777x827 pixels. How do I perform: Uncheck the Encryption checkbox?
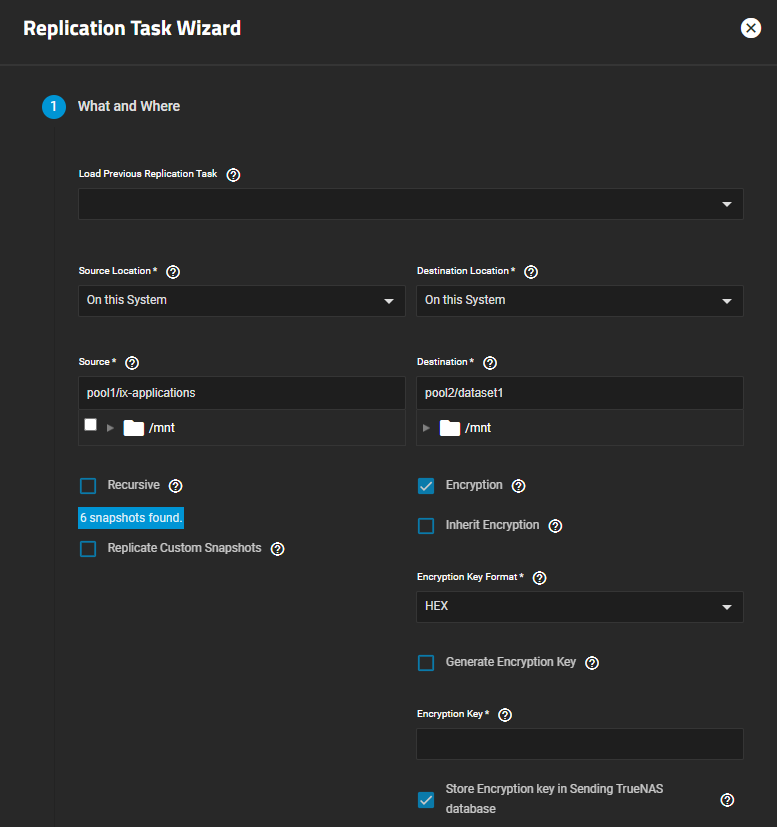tap(426, 486)
